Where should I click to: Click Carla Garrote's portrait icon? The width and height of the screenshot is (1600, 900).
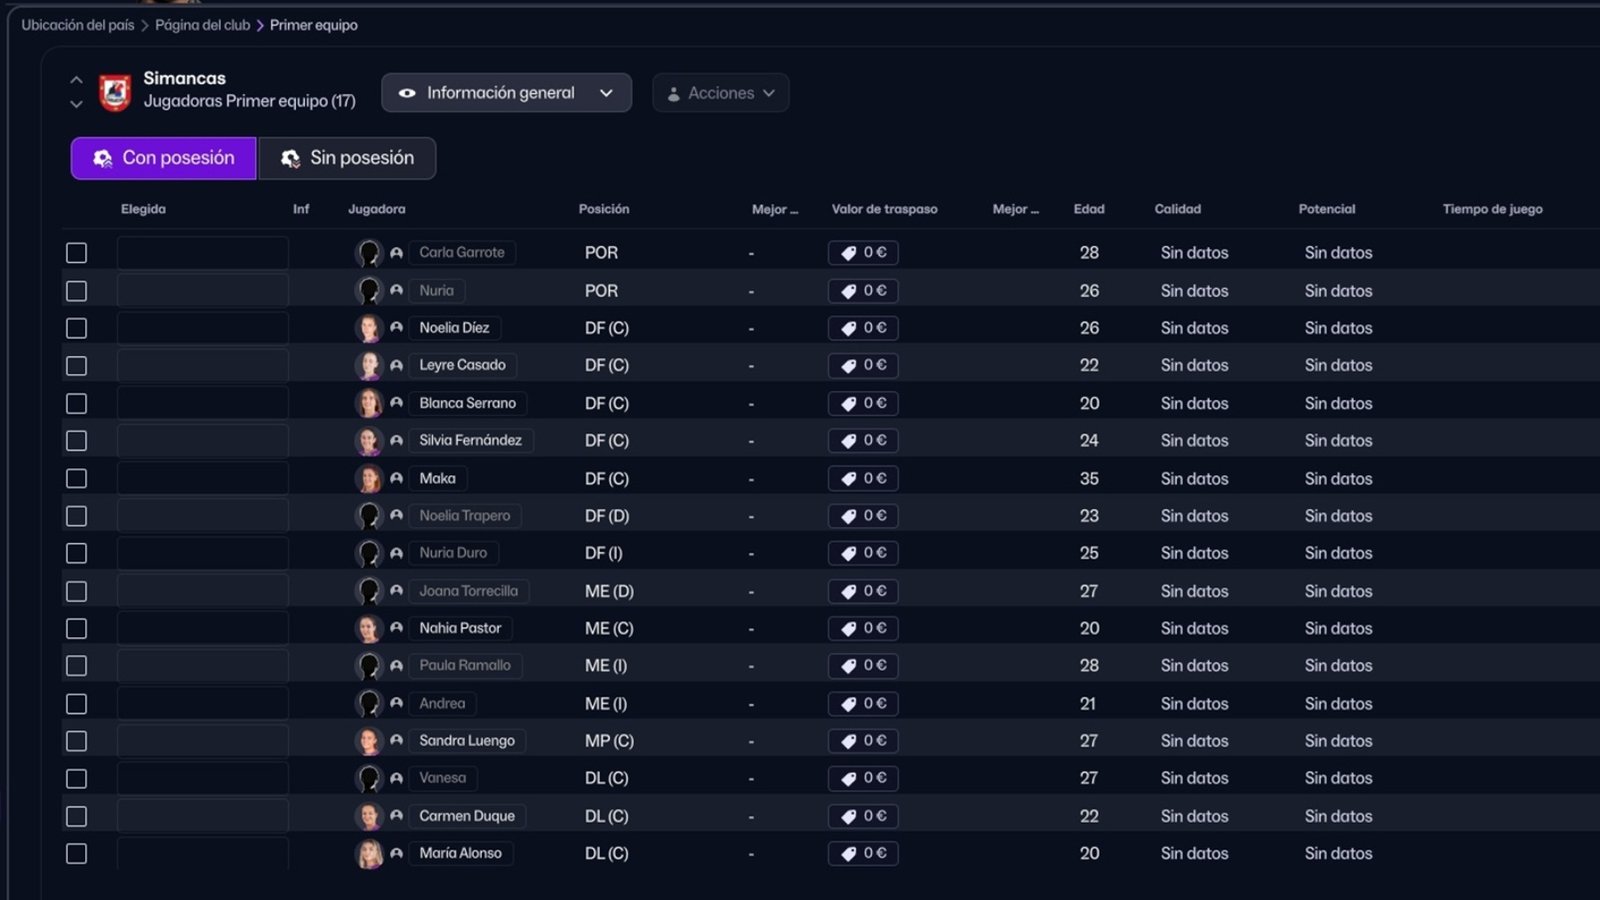368,253
